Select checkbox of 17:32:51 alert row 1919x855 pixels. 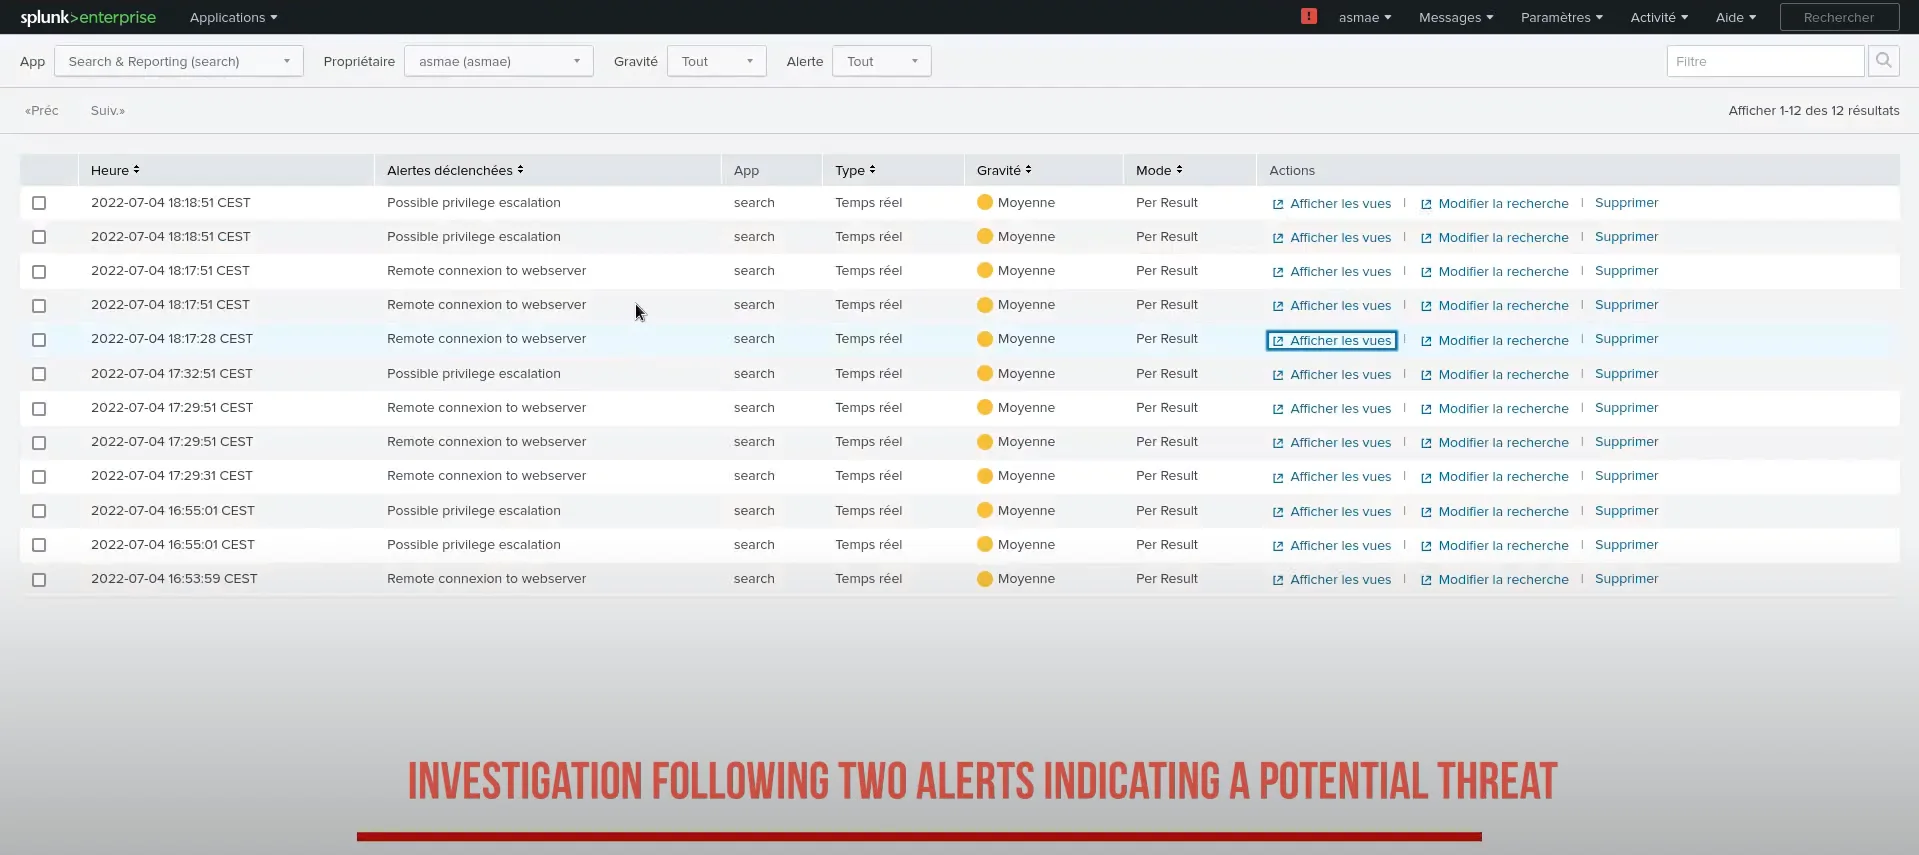point(39,374)
